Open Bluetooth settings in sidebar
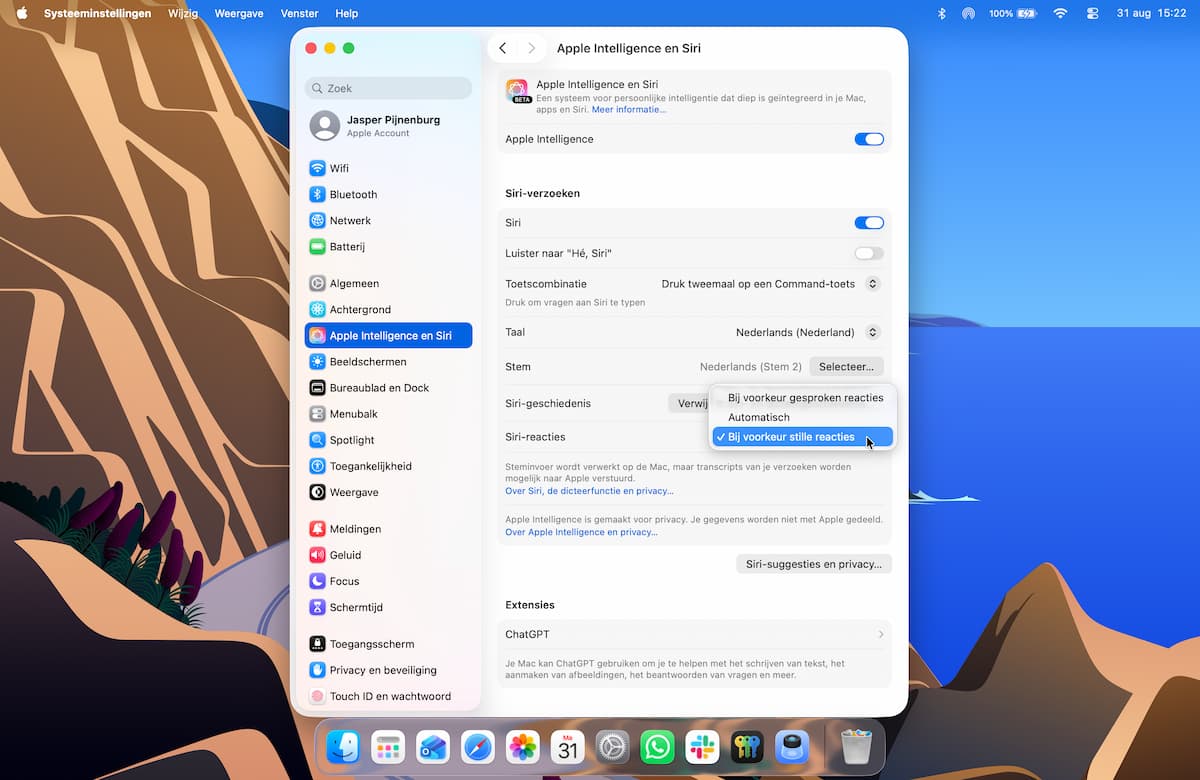Viewport: 1200px width, 780px height. pos(388,194)
